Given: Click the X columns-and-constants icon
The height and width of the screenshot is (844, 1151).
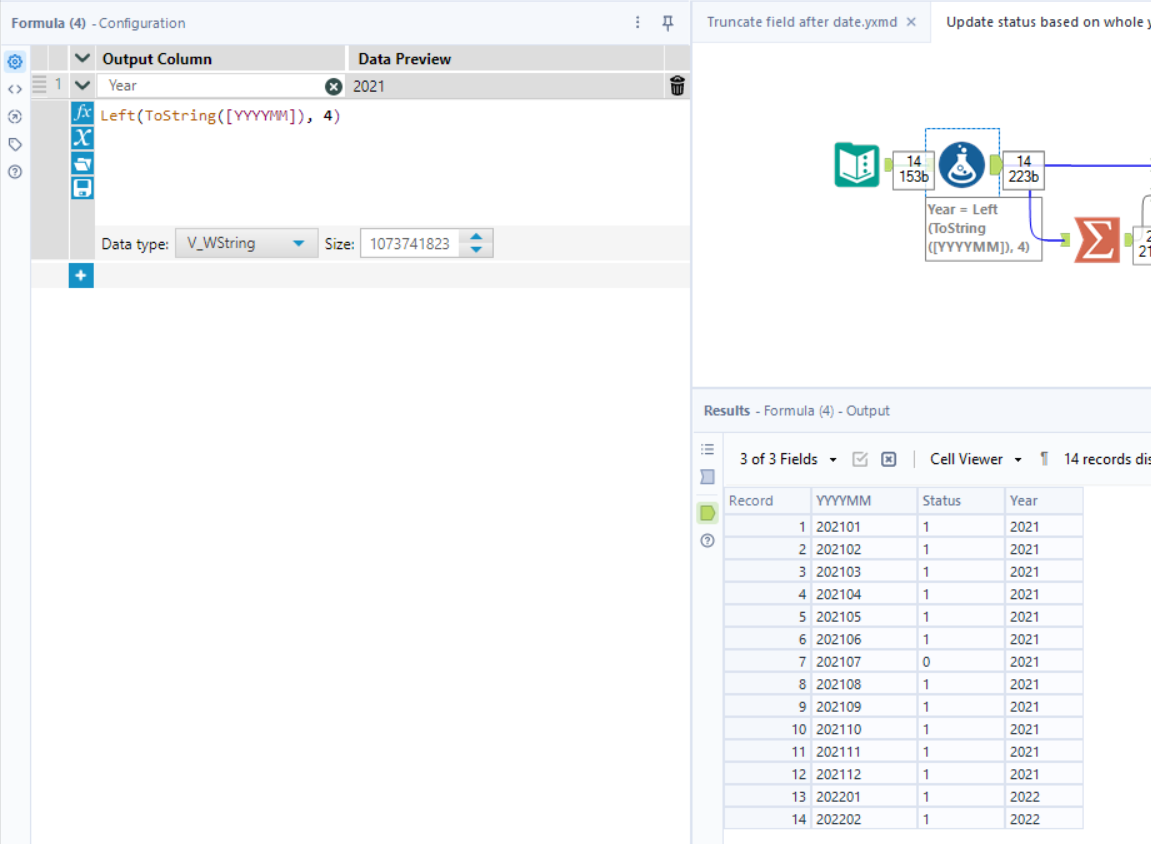Looking at the screenshot, I should 83,139.
